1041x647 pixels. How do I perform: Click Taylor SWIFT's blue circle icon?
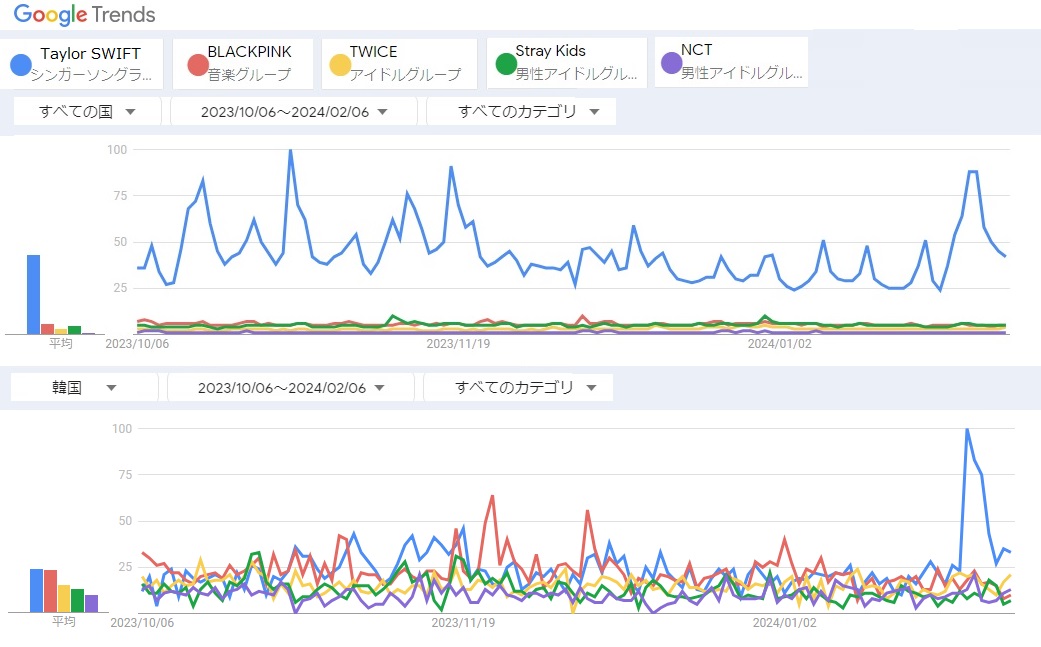click(20, 65)
